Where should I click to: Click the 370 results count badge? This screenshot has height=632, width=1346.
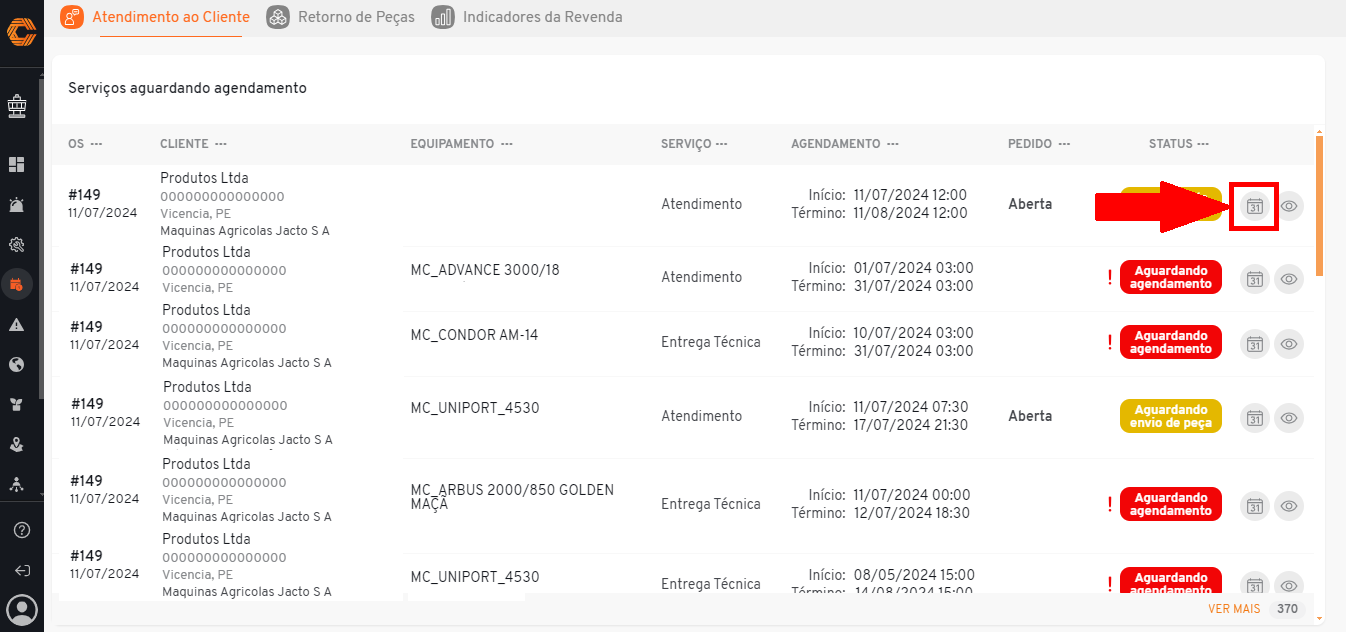coord(1287,609)
